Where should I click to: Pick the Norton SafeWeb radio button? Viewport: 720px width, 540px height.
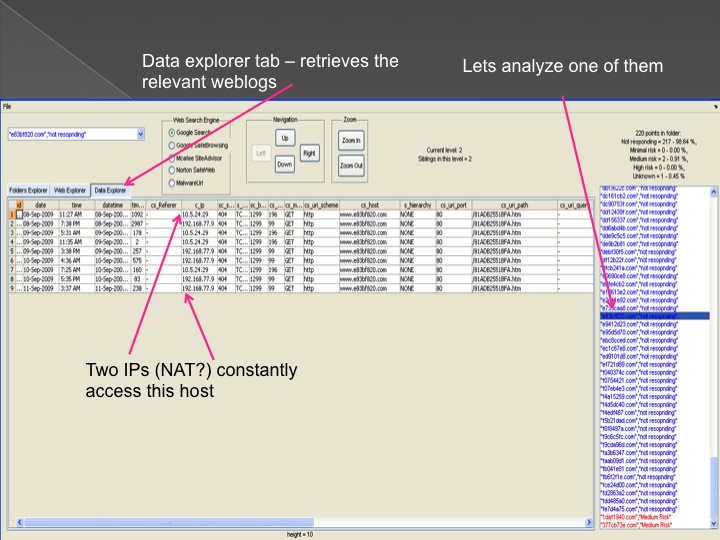(172, 170)
